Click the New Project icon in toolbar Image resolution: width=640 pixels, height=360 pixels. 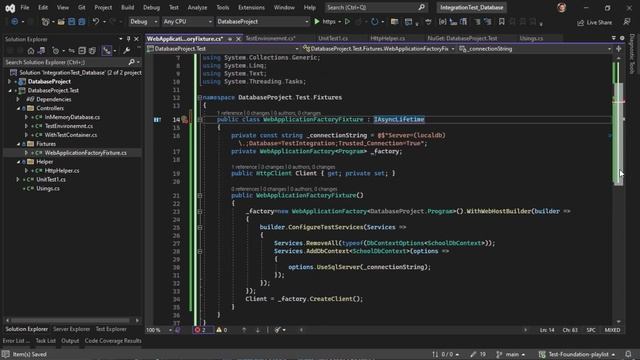(45, 22)
